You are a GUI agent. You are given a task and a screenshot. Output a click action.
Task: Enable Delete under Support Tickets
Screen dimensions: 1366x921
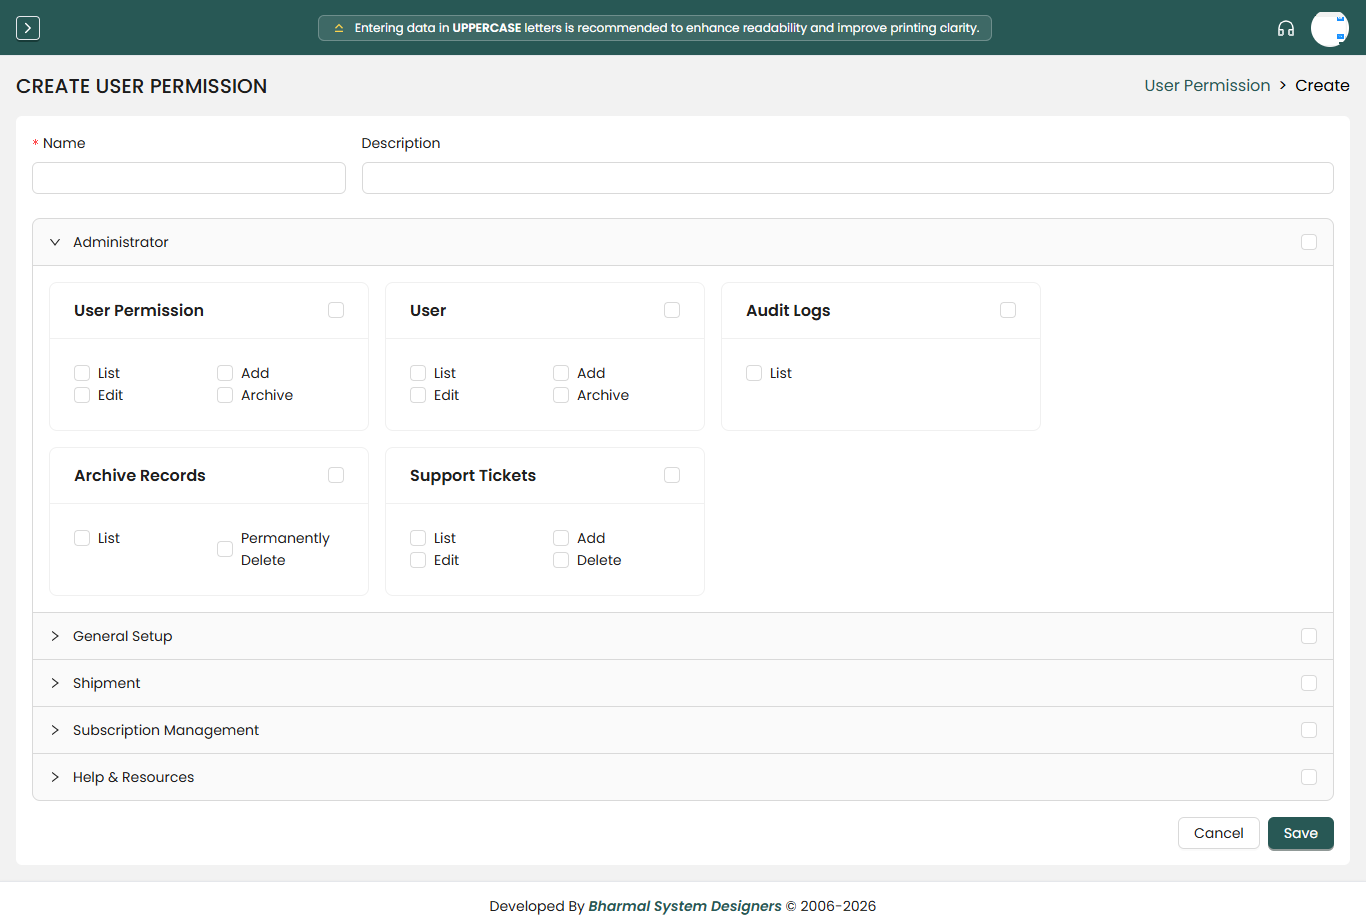561,560
